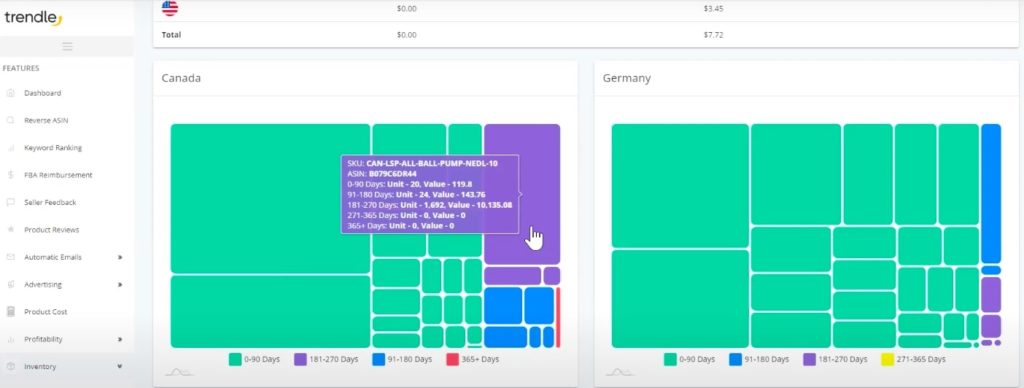Toggle 365+ Days legend in Canada chart
The width and height of the screenshot is (1024, 388).
(x=473, y=359)
